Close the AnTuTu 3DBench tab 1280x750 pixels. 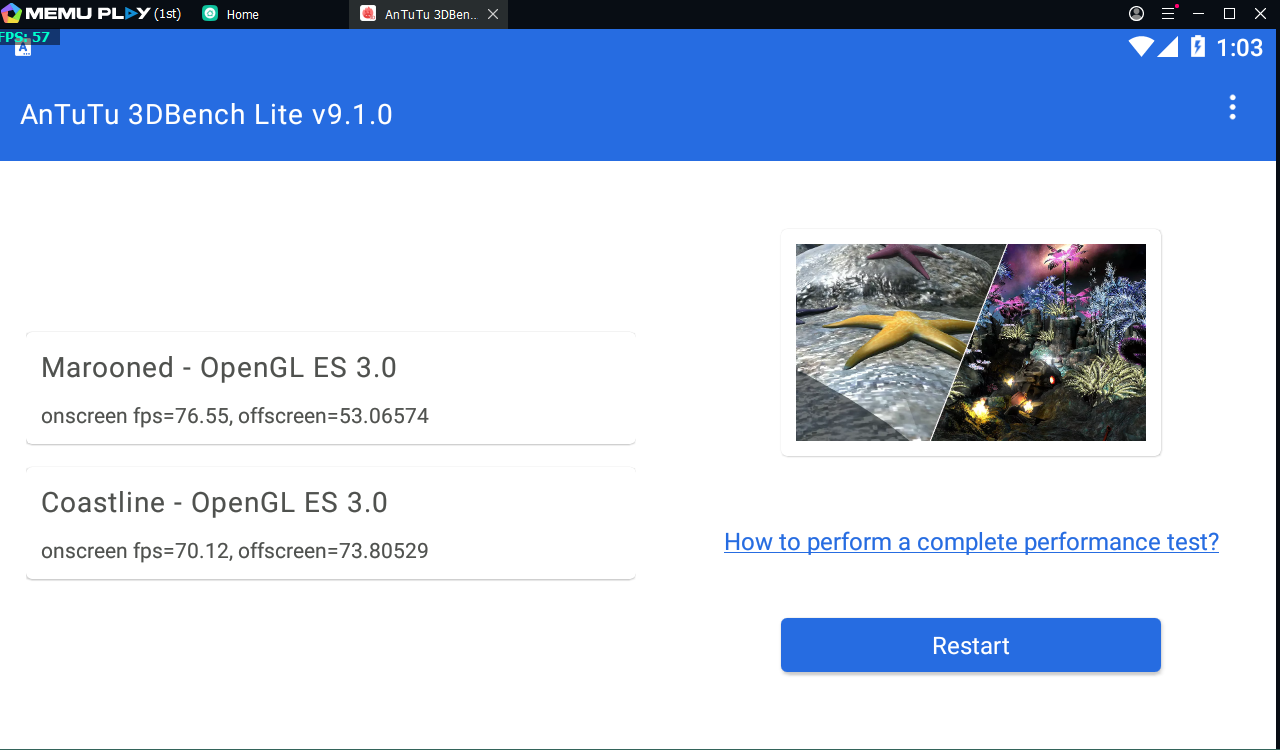[493, 14]
